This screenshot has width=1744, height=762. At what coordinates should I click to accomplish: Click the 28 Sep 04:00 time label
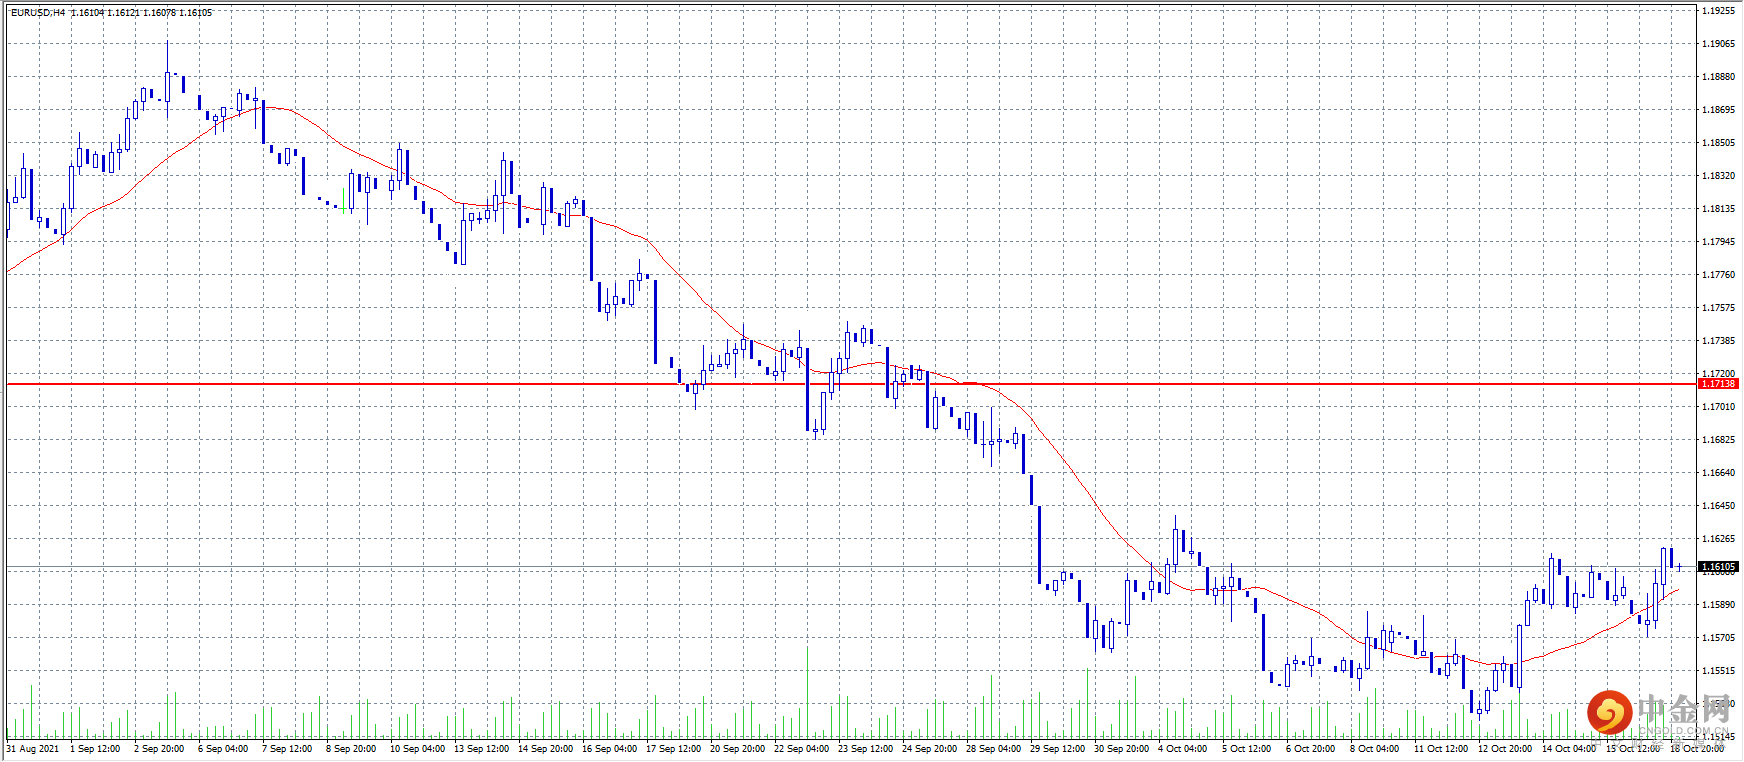coord(994,749)
